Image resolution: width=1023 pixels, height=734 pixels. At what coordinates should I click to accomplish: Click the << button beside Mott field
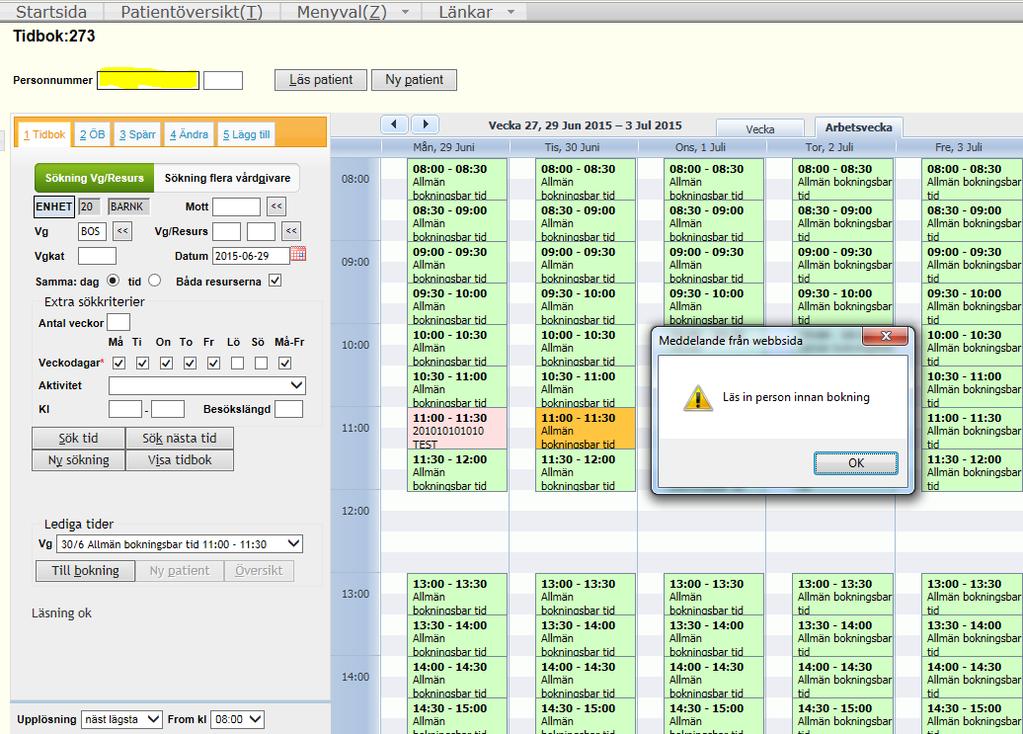coord(277,207)
